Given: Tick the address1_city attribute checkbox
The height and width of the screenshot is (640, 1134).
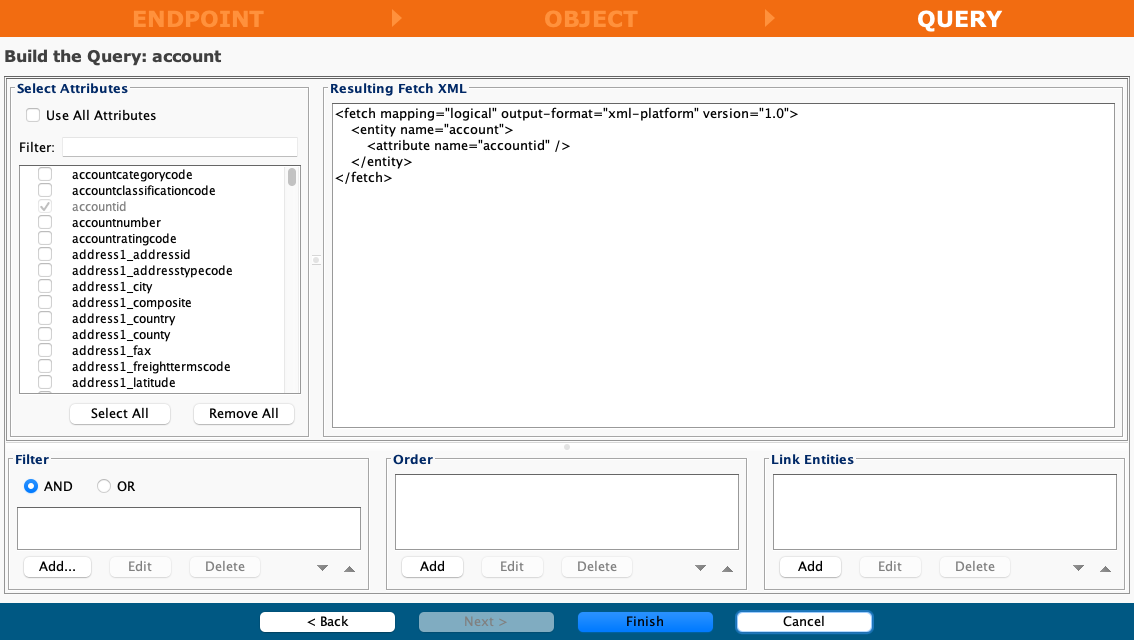Looking at the screenshot, I should coord(45,286).
